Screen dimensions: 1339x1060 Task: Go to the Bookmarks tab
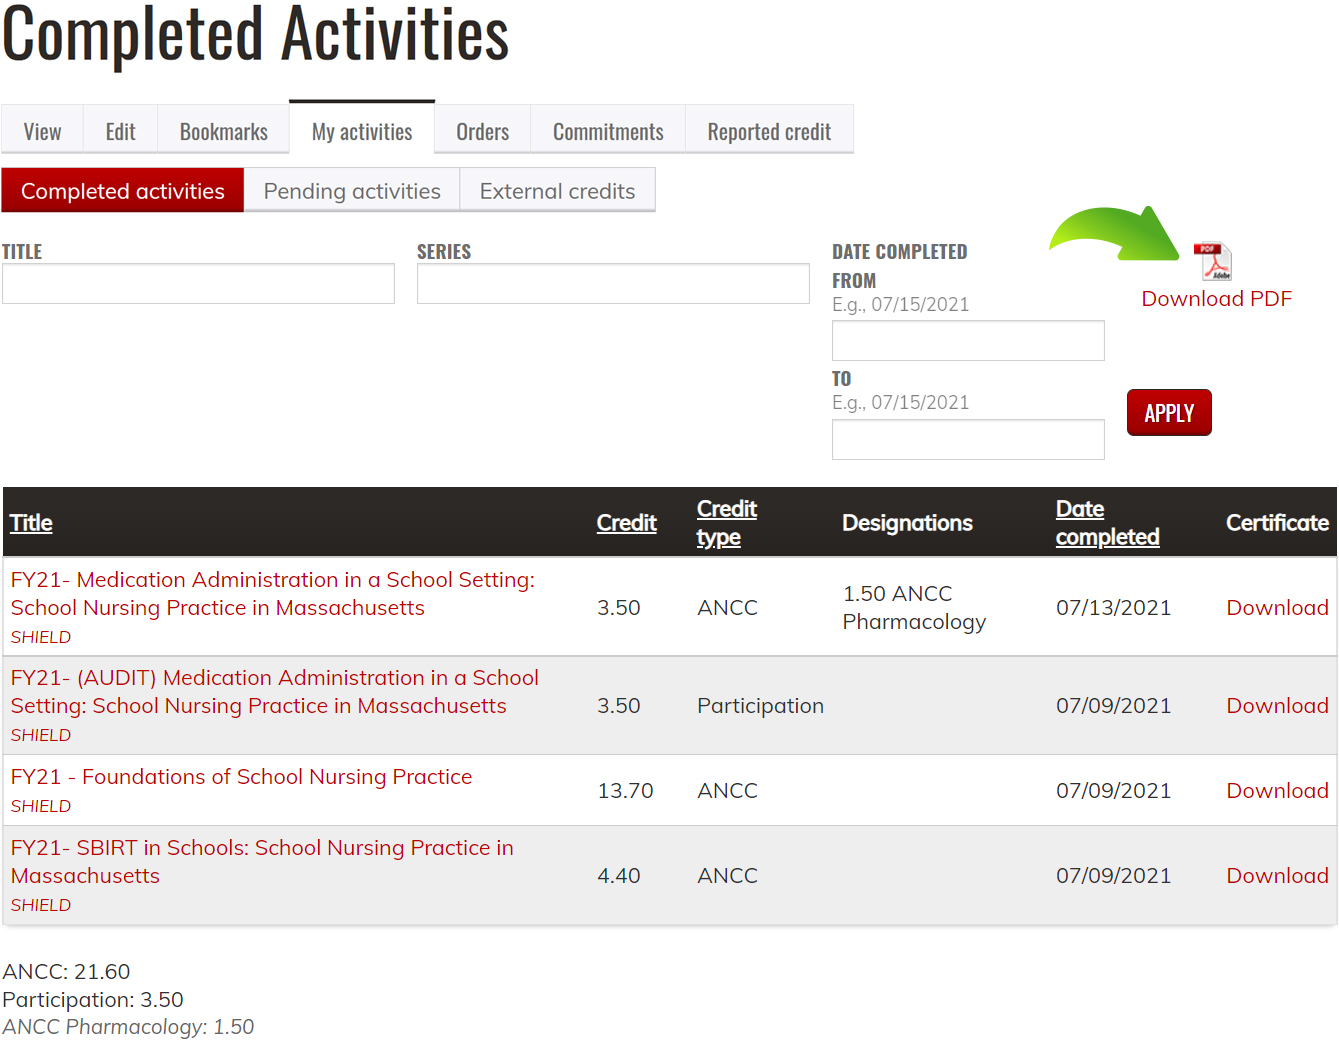coord(223,132)
